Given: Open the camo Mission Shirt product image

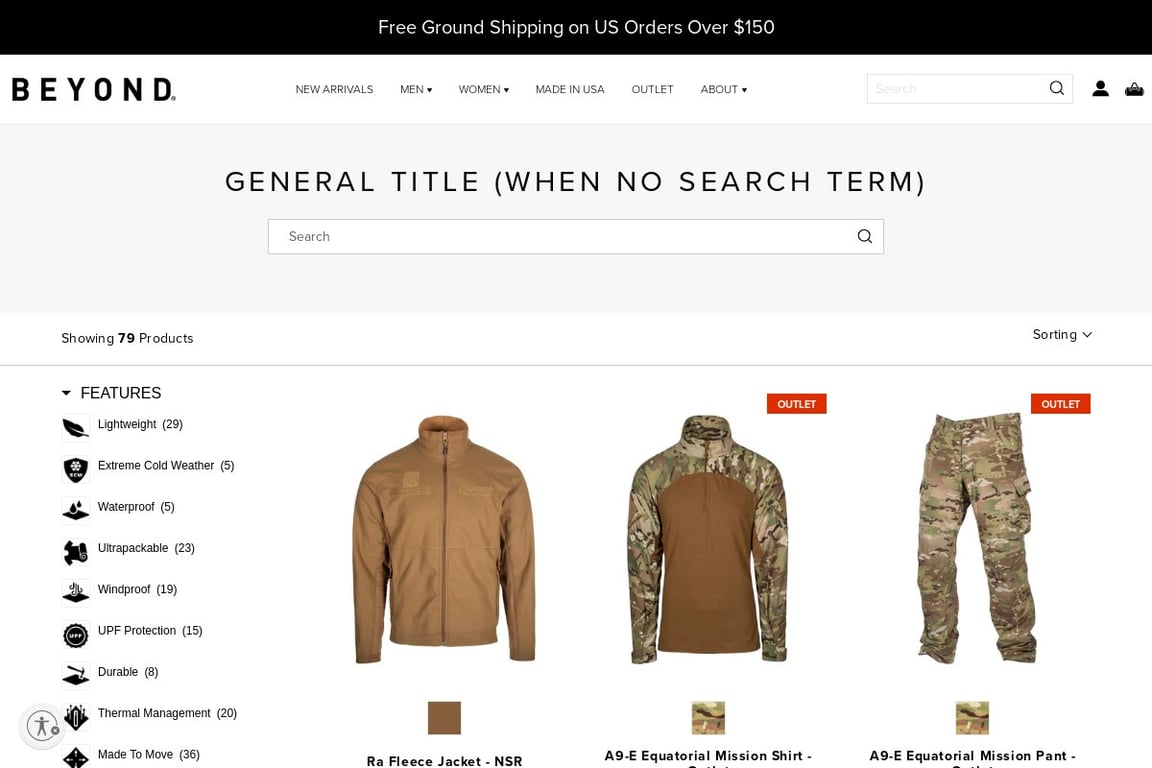Looking at the screenshot, I should coord(708,539).
